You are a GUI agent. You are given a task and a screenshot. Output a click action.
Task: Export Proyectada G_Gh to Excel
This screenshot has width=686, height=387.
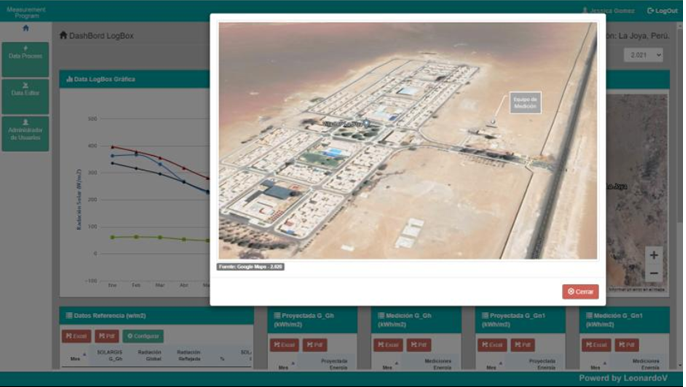pyautogui.click(x=284, y=345)
